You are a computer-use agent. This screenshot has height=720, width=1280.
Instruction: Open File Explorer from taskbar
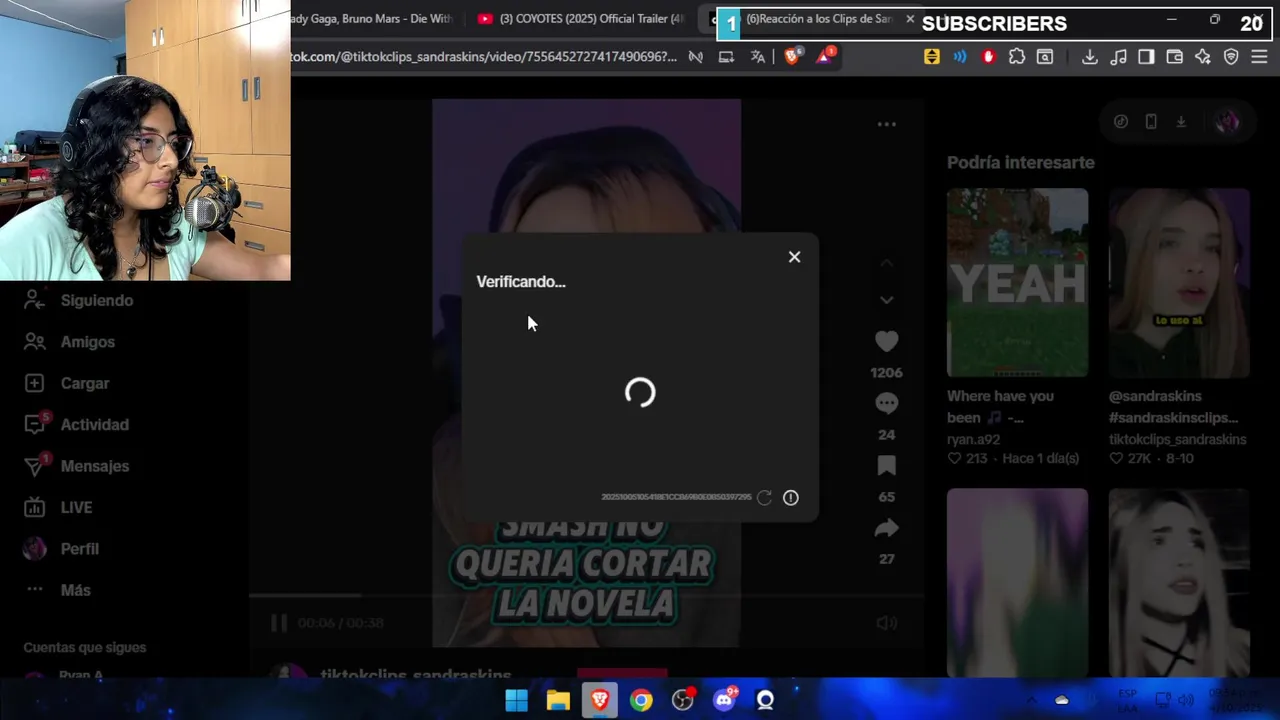[558, 700]
